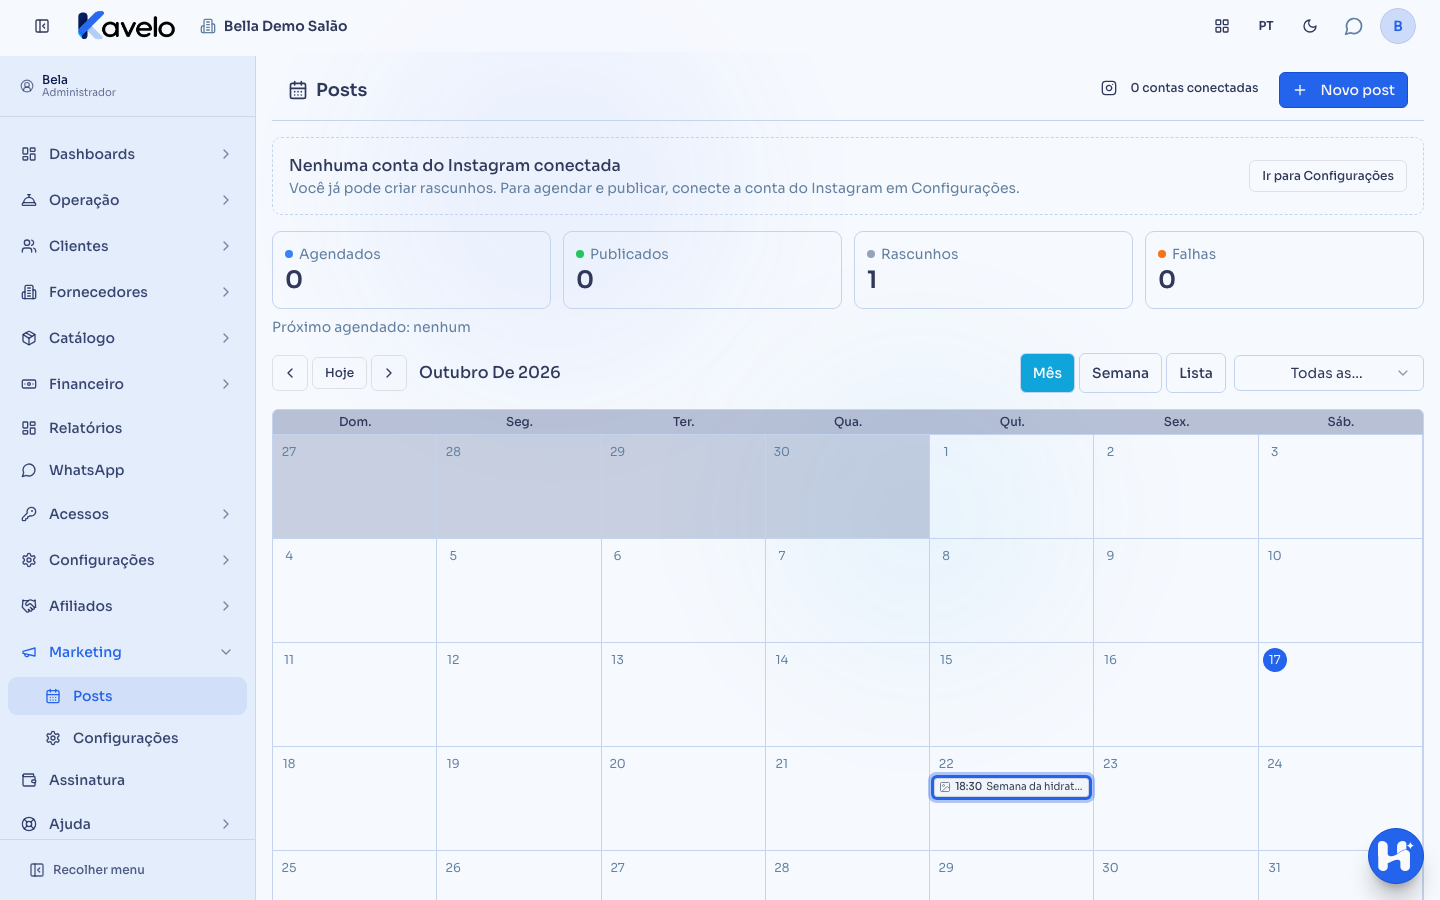Click the Assinatura card icon in the sidebar
1440x900 pixels.
29,780
